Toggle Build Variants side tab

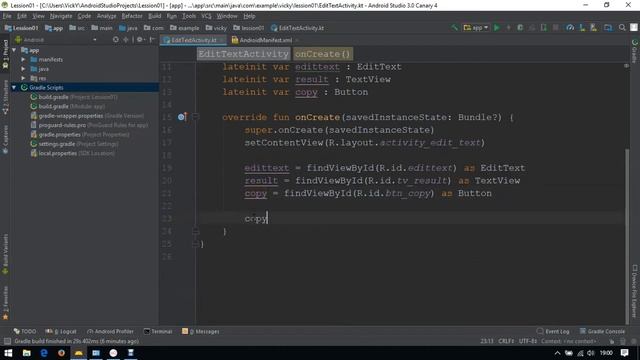click(x=5, y=254)
